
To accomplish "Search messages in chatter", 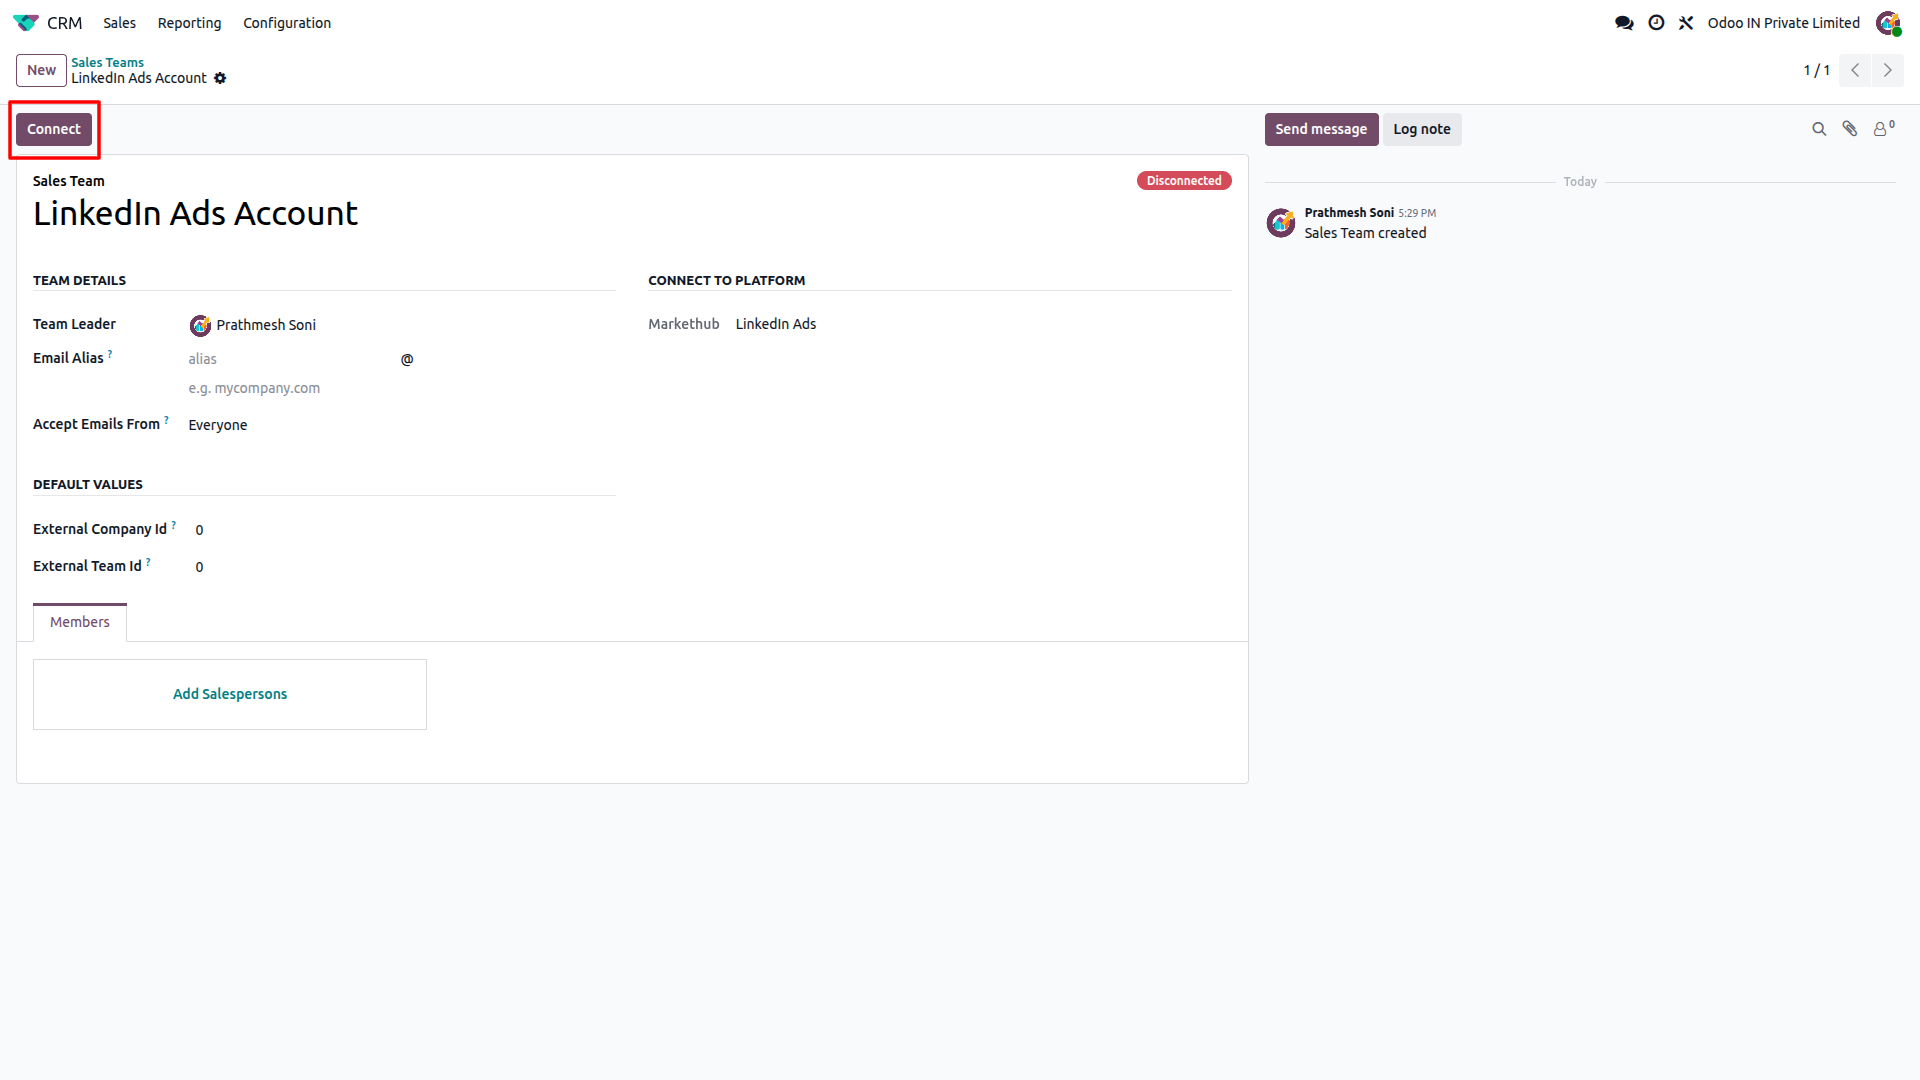I will tap(1819, 129).
